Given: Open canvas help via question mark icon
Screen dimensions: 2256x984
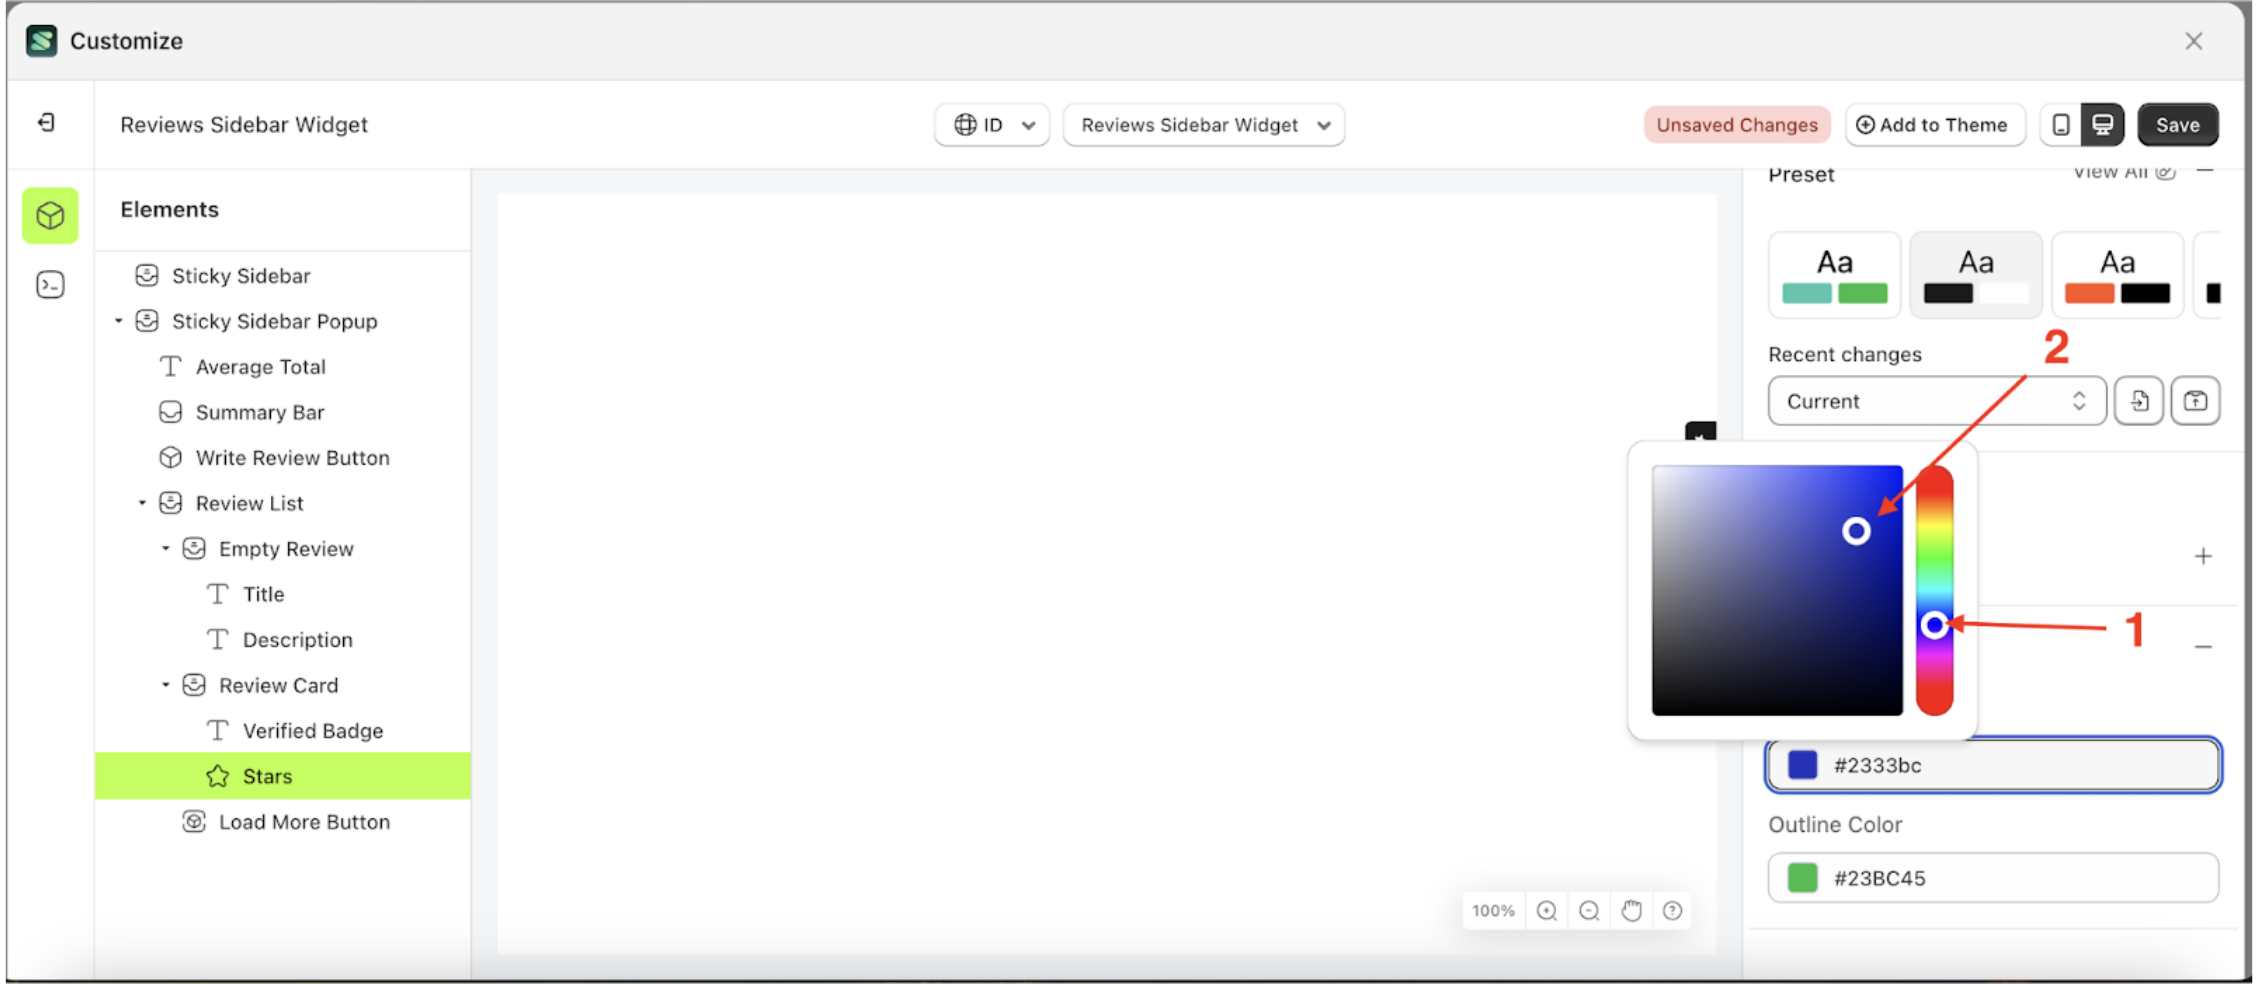Looking at the screenshot, I should [x=1672, y=910].
